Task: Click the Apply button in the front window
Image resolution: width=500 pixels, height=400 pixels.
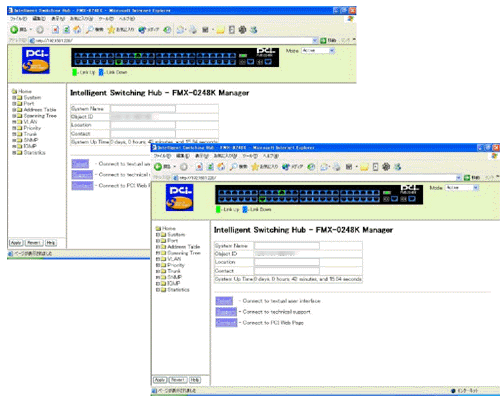Action: tap(160, 380)
